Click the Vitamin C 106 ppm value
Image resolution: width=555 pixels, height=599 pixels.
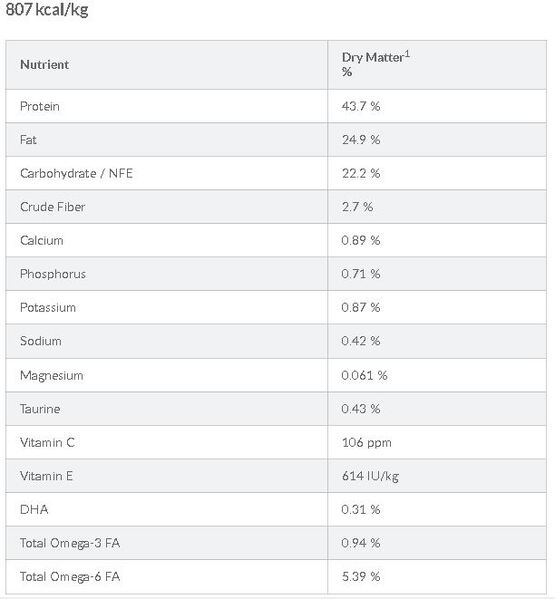tap(367, 442)
